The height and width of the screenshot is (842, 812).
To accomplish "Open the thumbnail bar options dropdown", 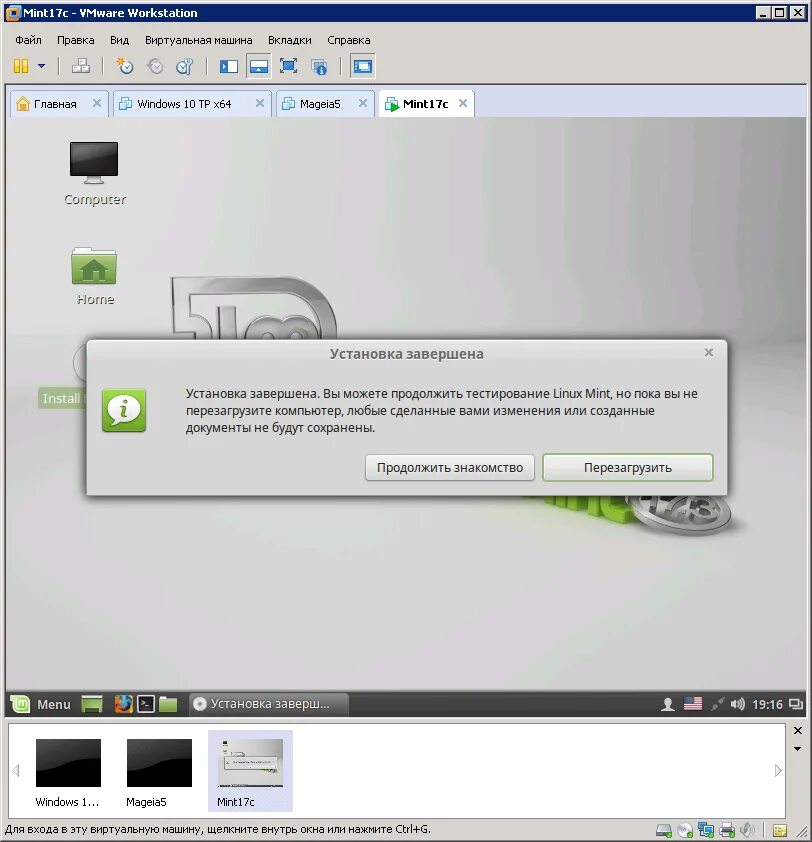I will click(798, 749).
